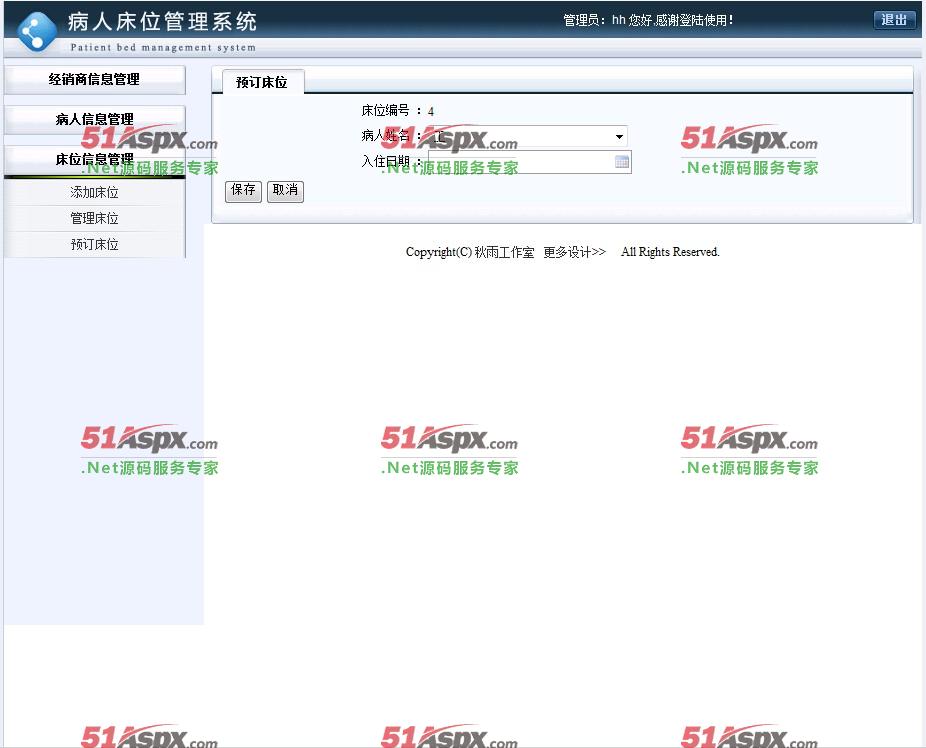Click inside the 入住日期 date field
The height and width of the screenshot is (748, 926).
(x=520, y=162)
